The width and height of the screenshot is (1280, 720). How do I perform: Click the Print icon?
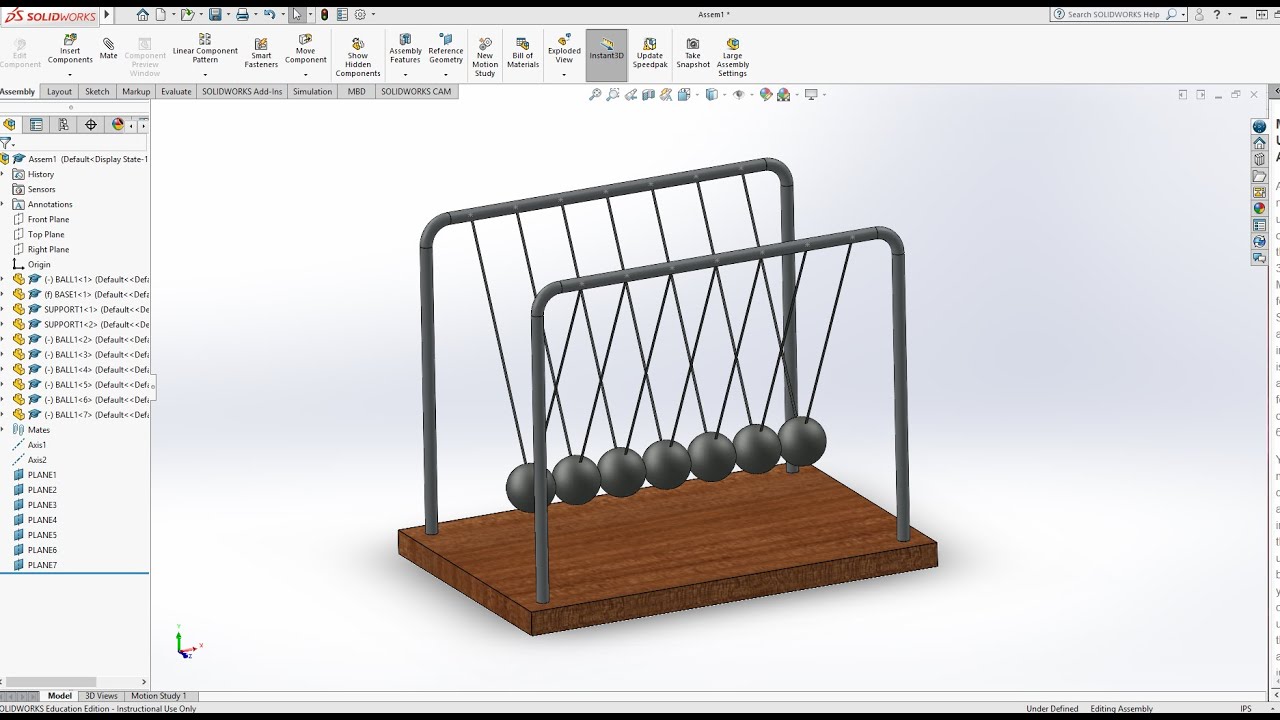point(242,15)
